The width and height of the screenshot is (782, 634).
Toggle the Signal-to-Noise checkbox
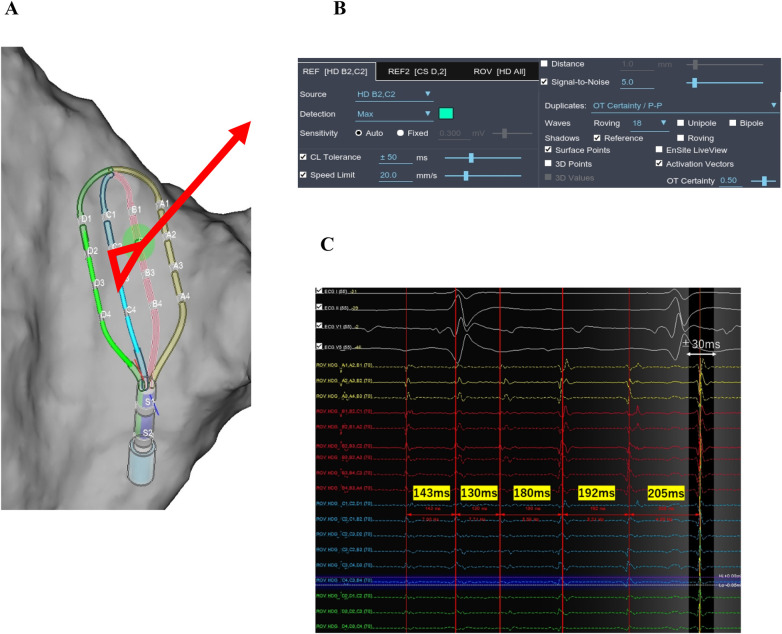click(544, 82)
